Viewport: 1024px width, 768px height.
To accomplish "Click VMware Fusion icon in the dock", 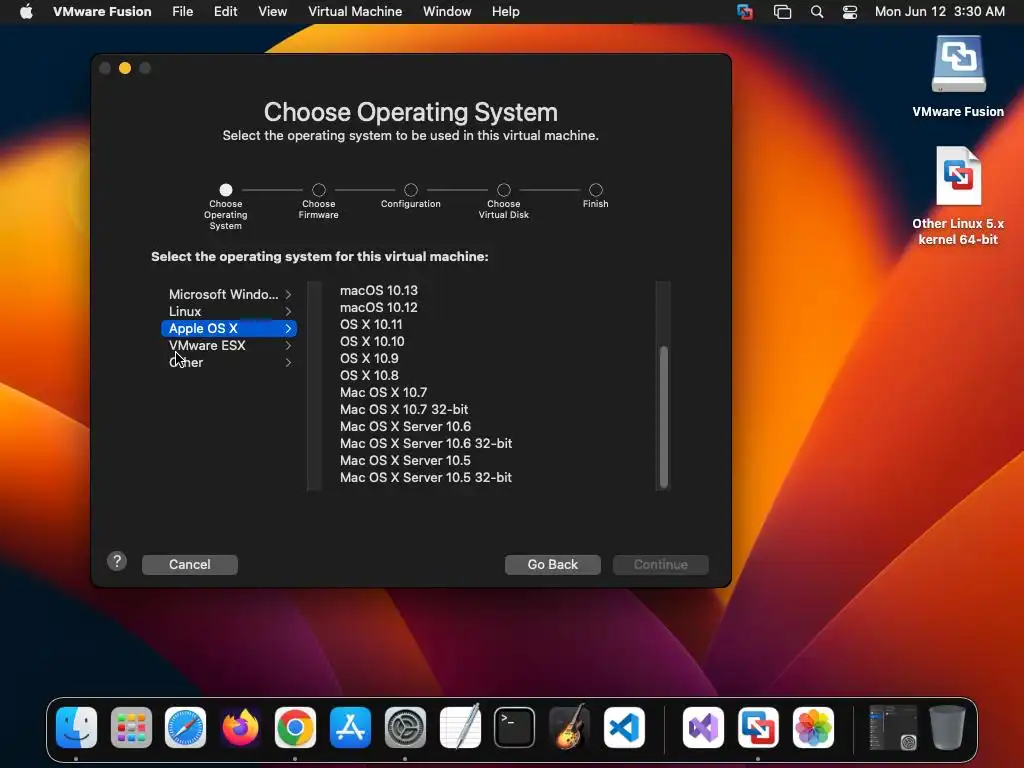I will tap(758, 727).
